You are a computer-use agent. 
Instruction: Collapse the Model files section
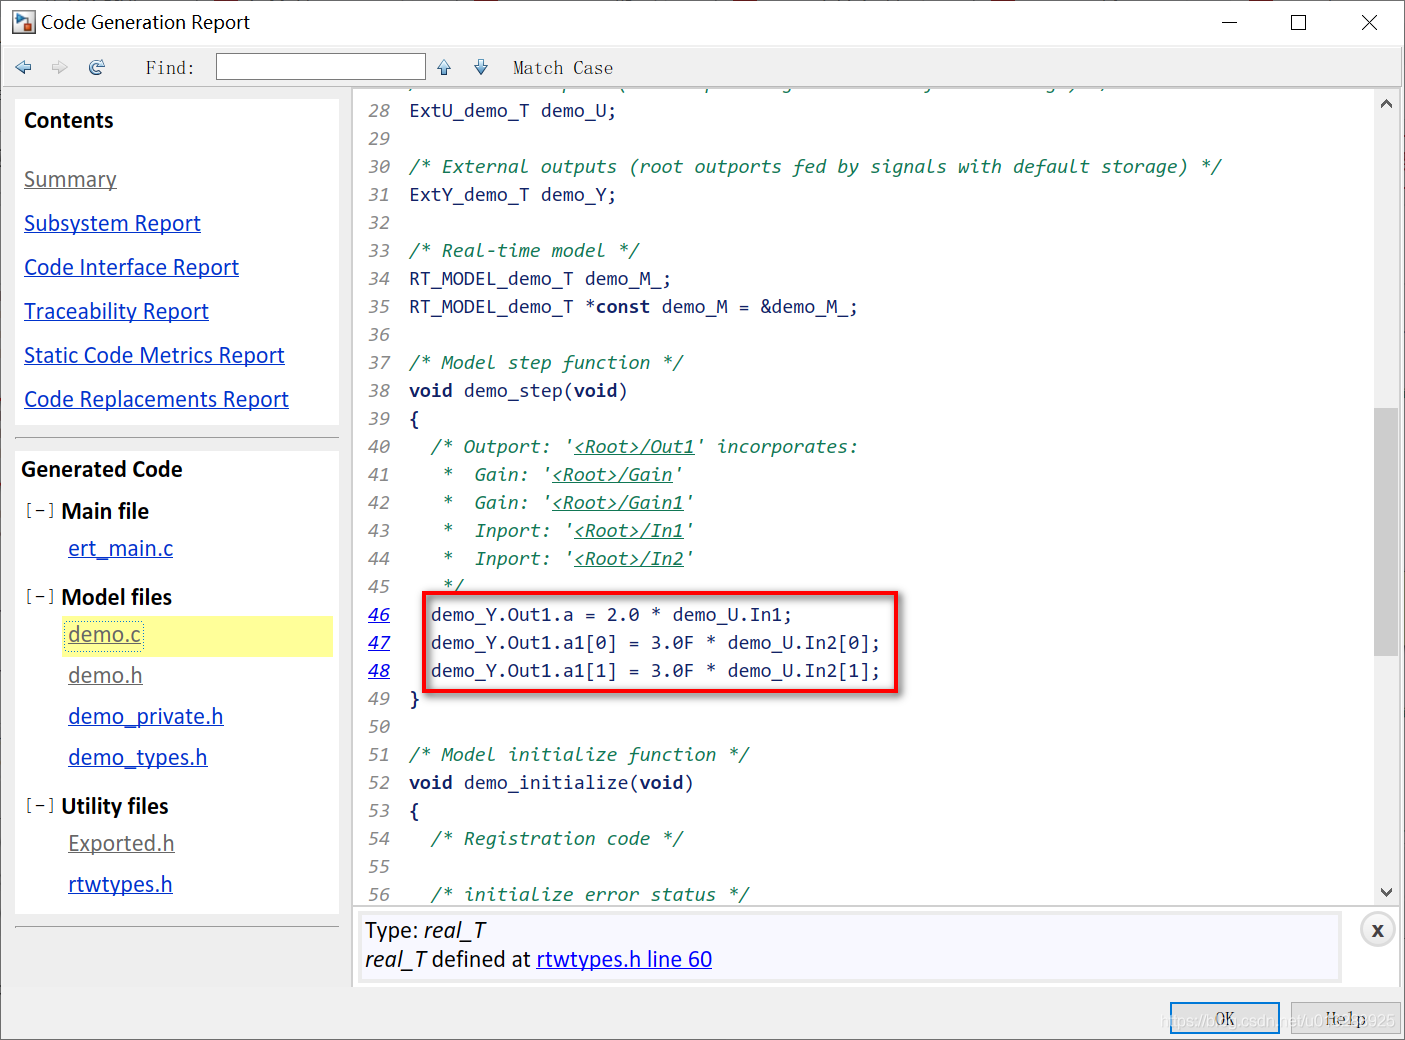[40, 597]
